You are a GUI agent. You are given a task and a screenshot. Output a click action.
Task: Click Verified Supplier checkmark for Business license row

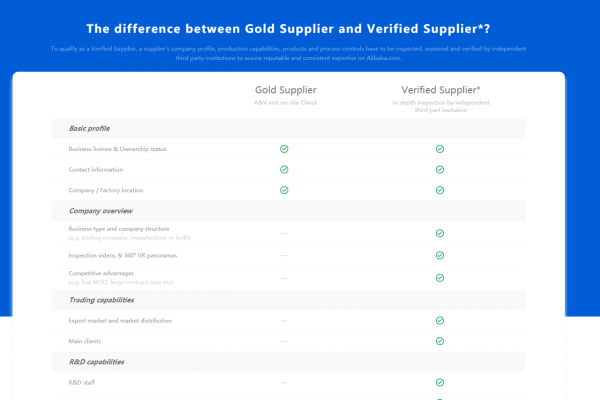tap(440, 149)
